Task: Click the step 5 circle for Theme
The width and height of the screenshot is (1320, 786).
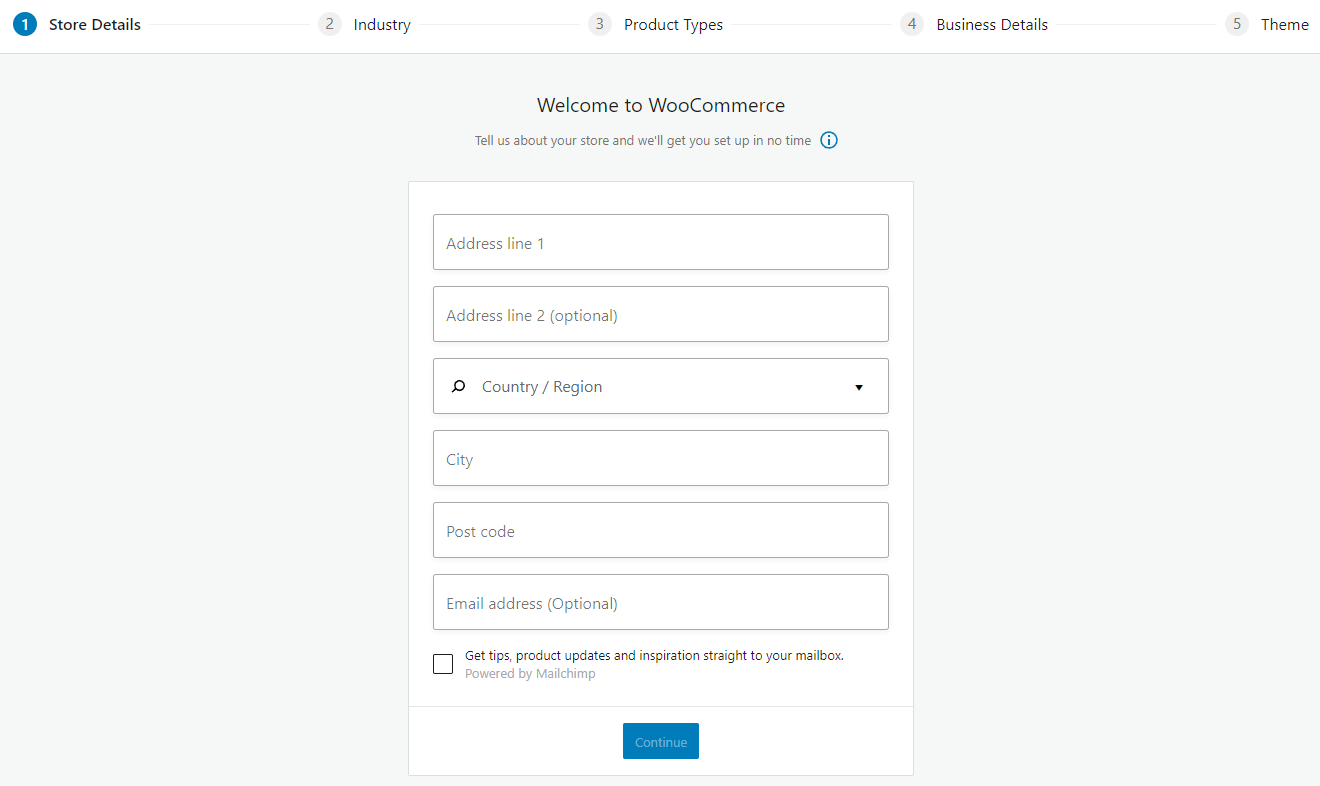Action: [x=1237, y=23]
